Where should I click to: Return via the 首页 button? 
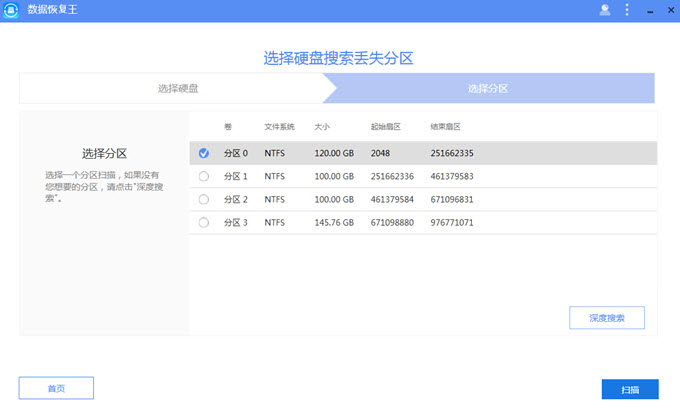56,388
